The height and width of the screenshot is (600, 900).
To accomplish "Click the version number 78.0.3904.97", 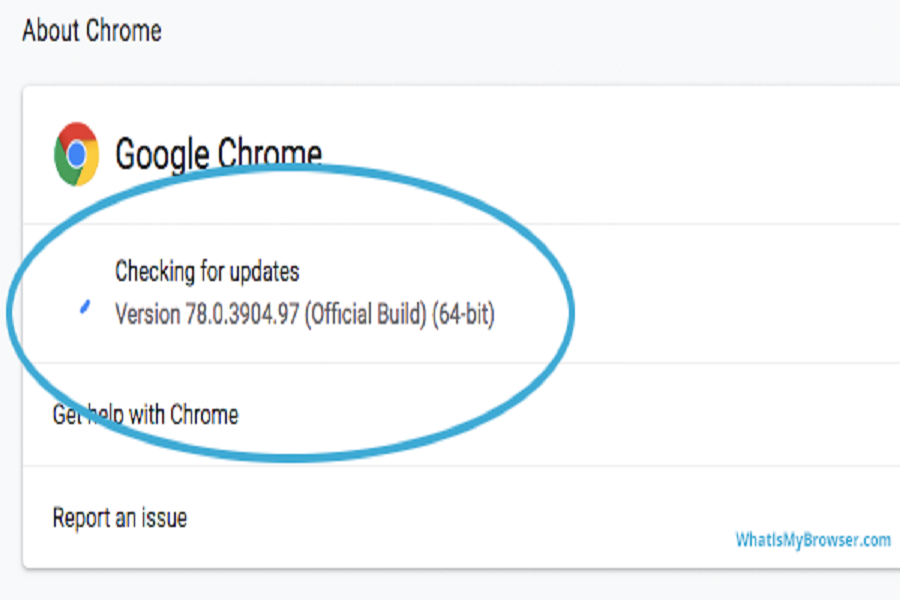I will click(241, 315).
